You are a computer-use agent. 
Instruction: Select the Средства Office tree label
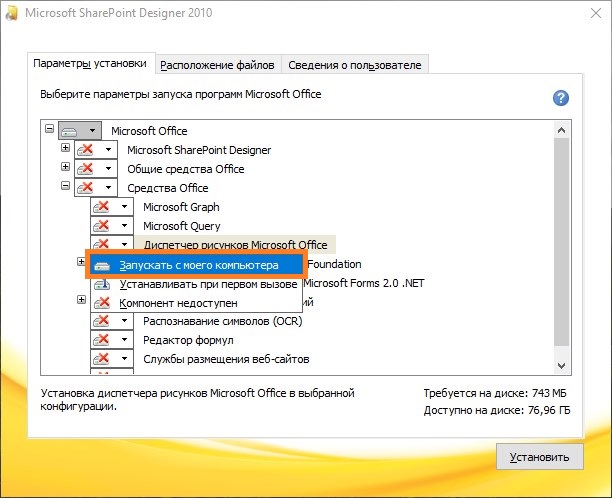[x=167, y=188]
